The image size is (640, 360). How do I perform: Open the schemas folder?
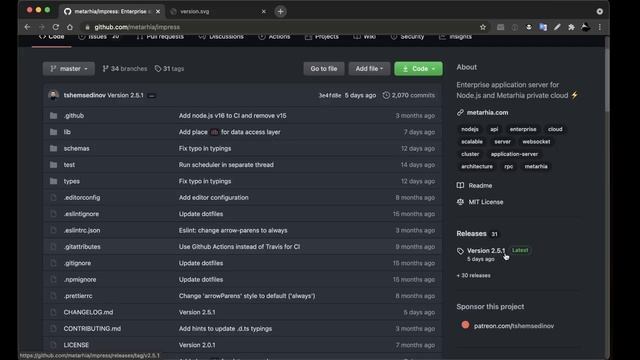pos(76,148)
